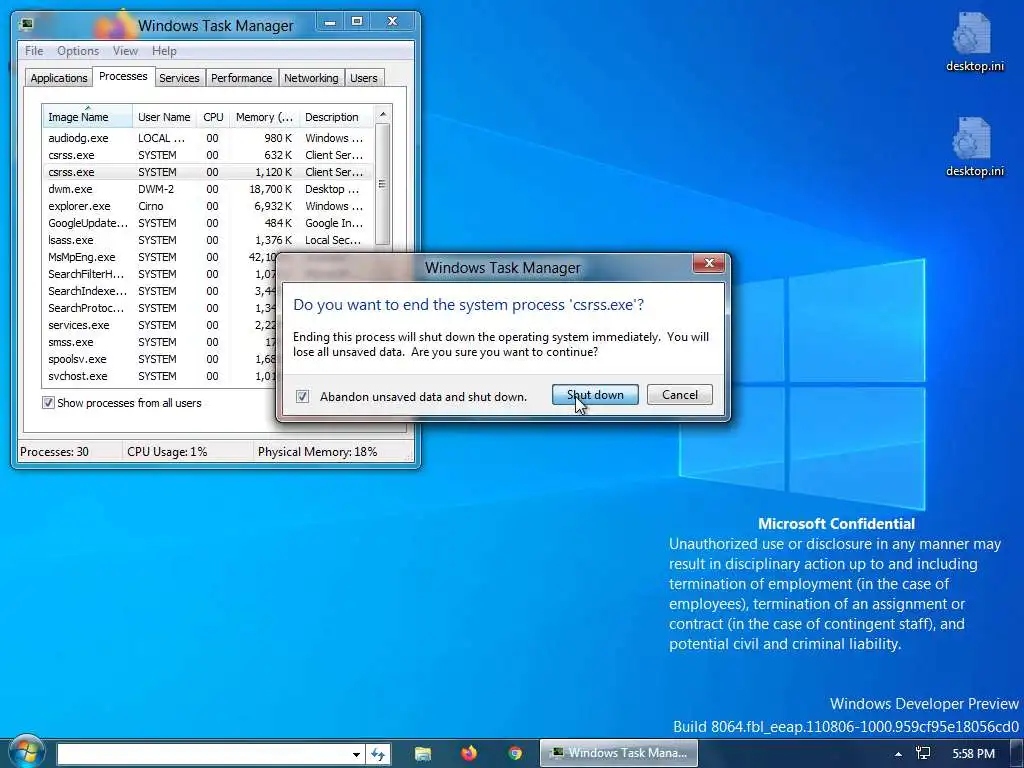Select the Windows Task Manager taskbar button
The width and height of the screenshot is (1024, 768).
coord(618,753)
